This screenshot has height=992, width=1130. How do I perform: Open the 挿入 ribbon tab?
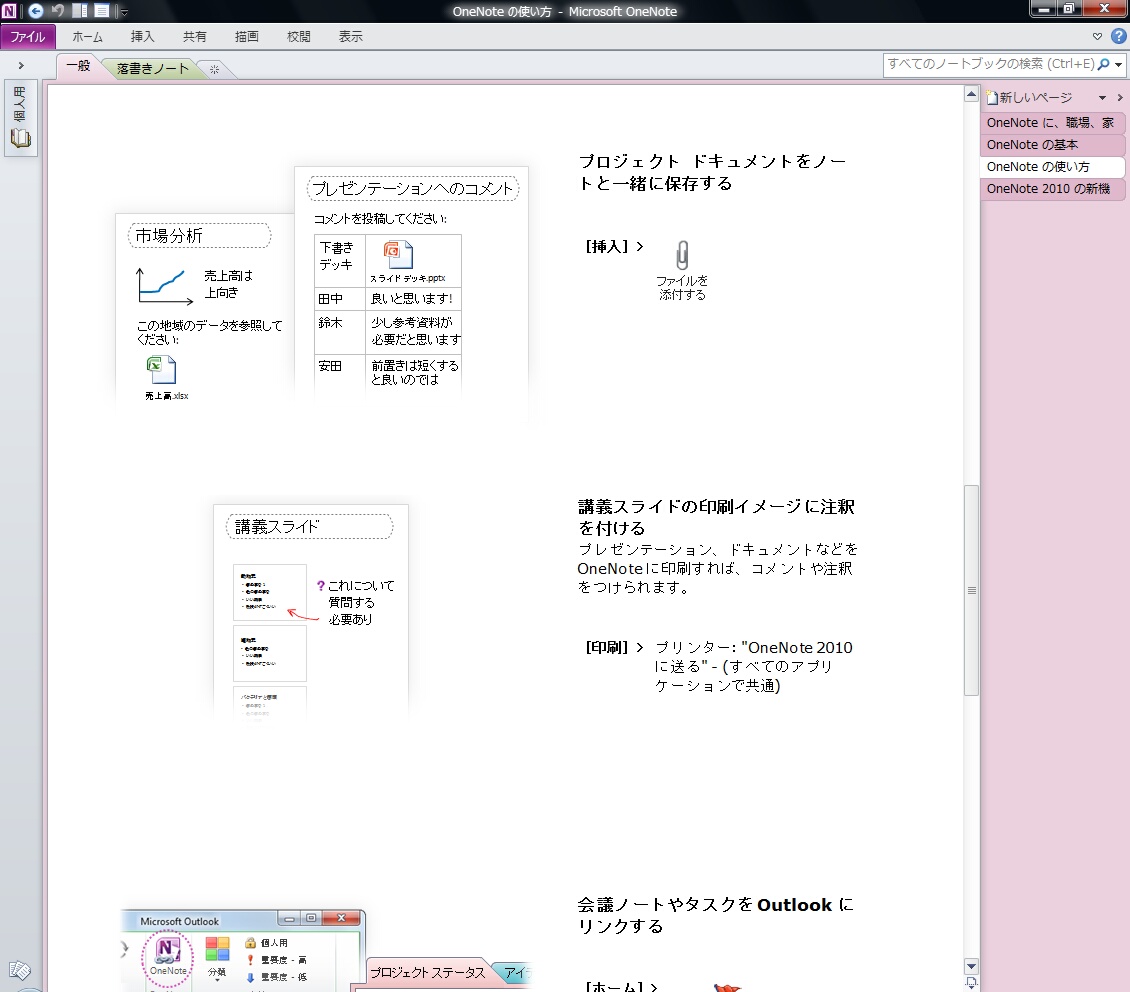(142, 37)
